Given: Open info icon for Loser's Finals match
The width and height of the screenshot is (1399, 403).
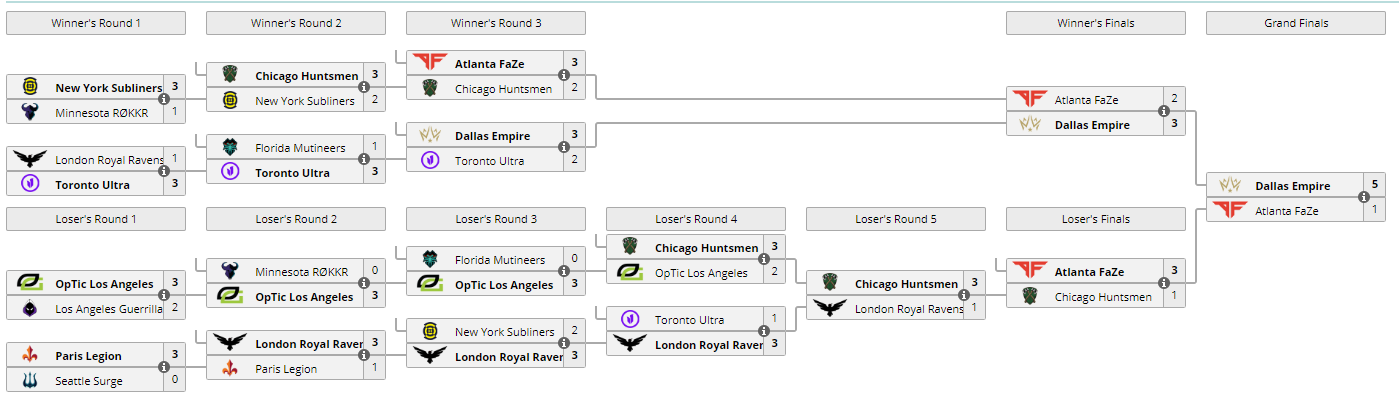Looking at the screenshot, I should (x=1164, y=284).
